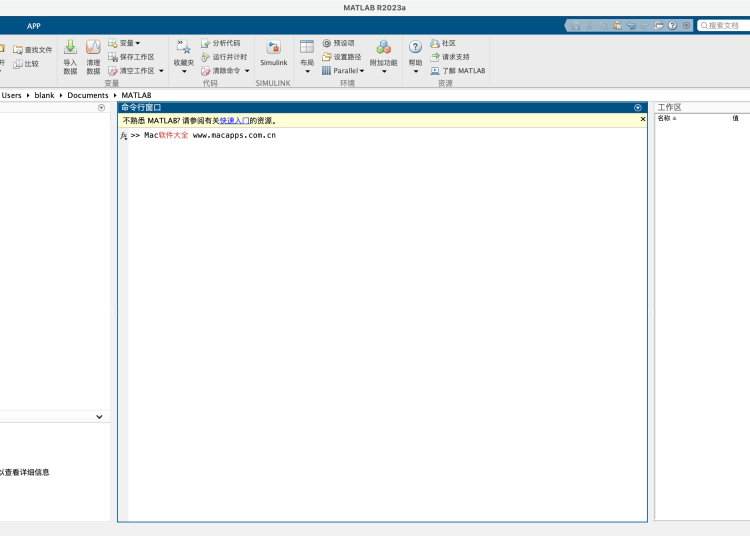Open Preferences (预设项) gear icon
The height and width of the screenshot is (536, 750).
pos(326,44)
